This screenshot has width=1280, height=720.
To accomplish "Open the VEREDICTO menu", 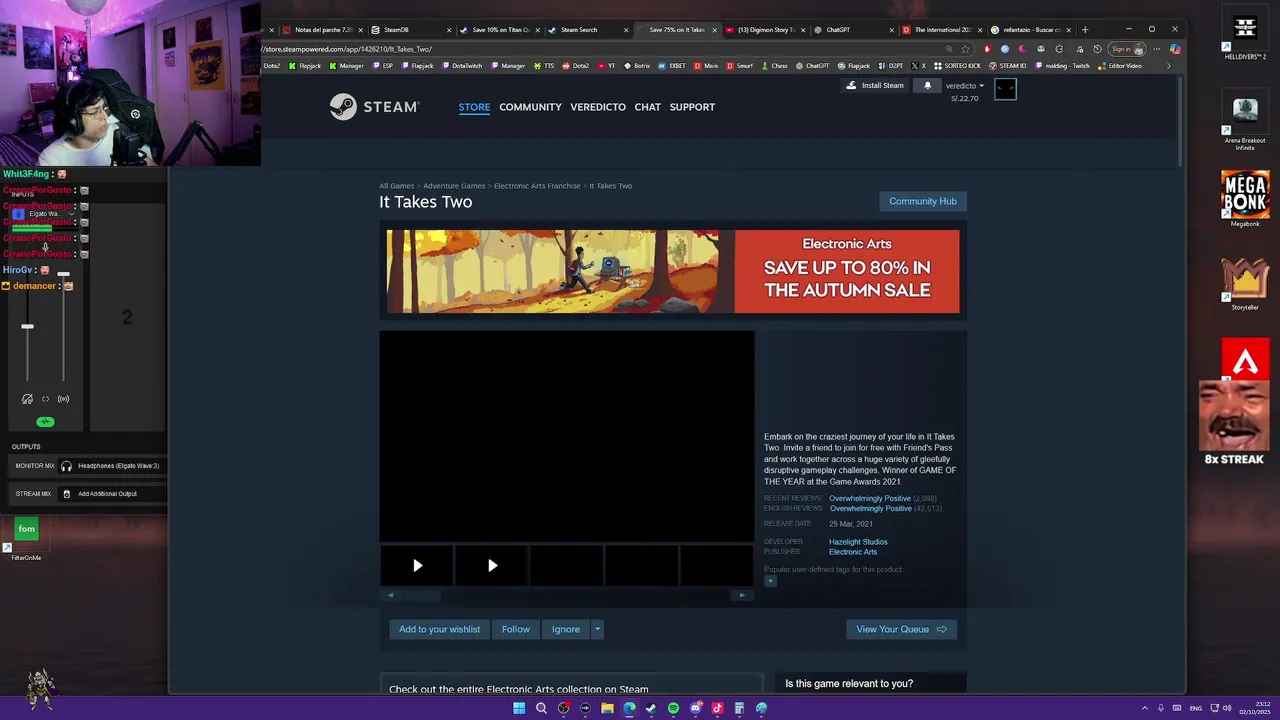I will [x=598, y=107].
